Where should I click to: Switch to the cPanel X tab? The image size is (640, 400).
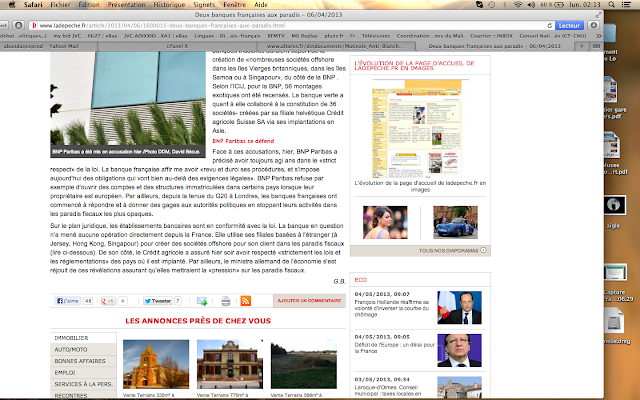[178, 46]
